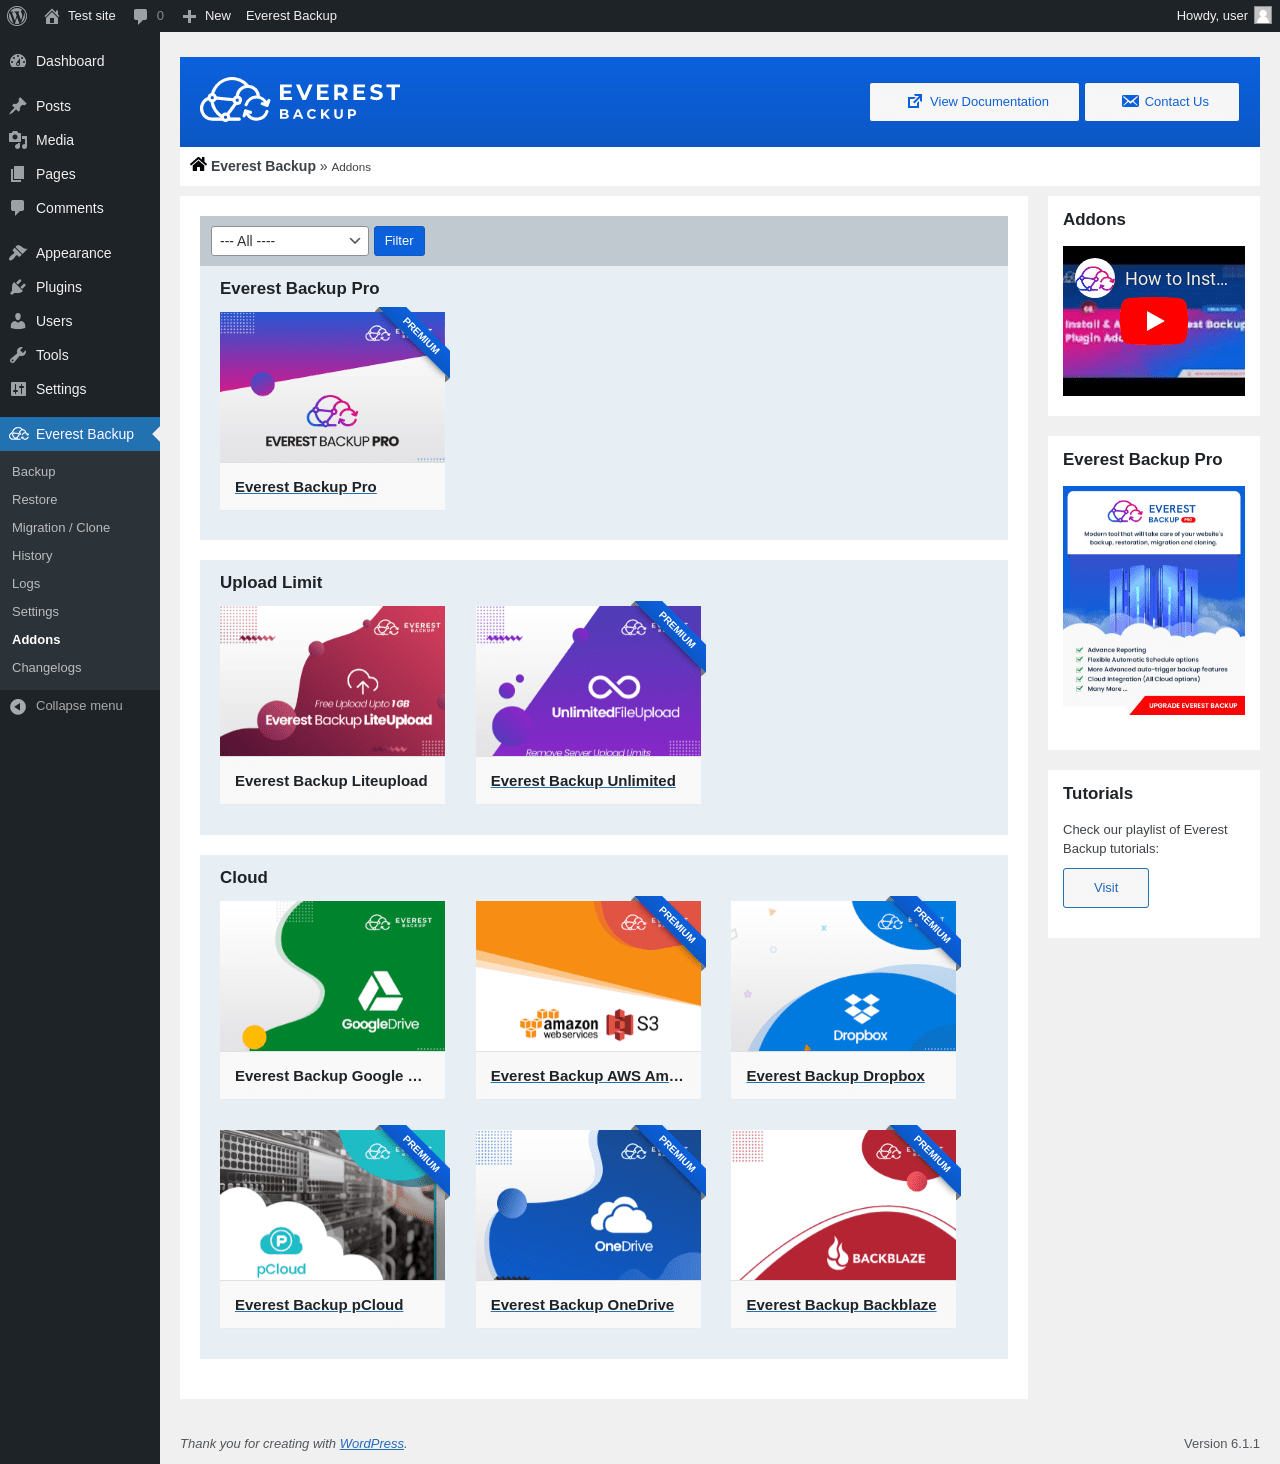Open the Everest Backup OneDrive link
This screenshot has width=1280, height=1464.
pyautogui.click(x=582, y=1305)
